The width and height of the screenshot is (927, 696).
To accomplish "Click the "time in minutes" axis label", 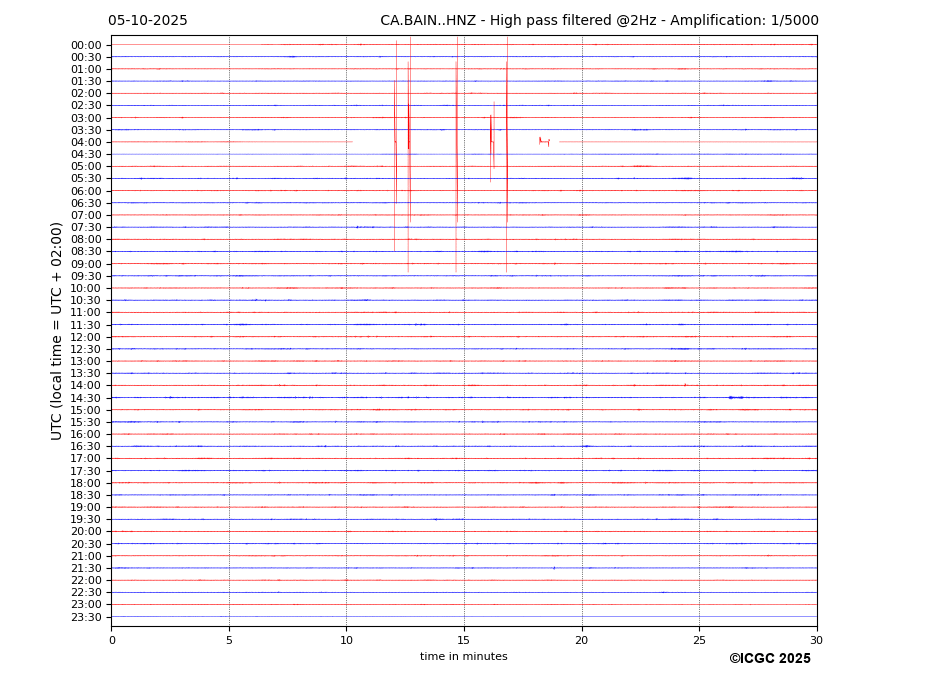I will point(463,657).
